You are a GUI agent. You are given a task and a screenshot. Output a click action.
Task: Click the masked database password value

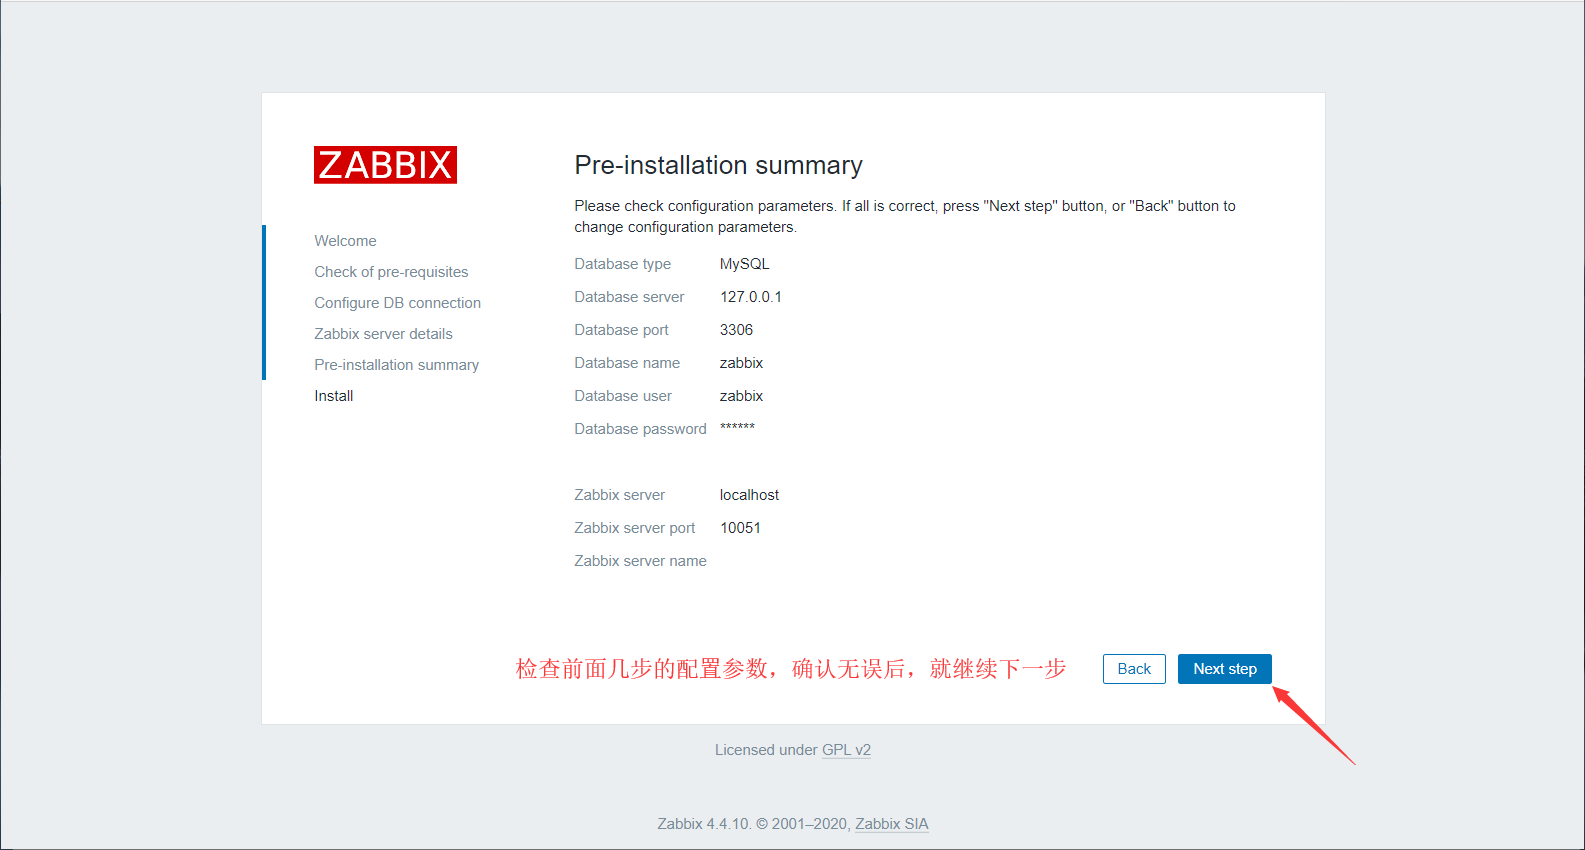[x=737, y=427]
